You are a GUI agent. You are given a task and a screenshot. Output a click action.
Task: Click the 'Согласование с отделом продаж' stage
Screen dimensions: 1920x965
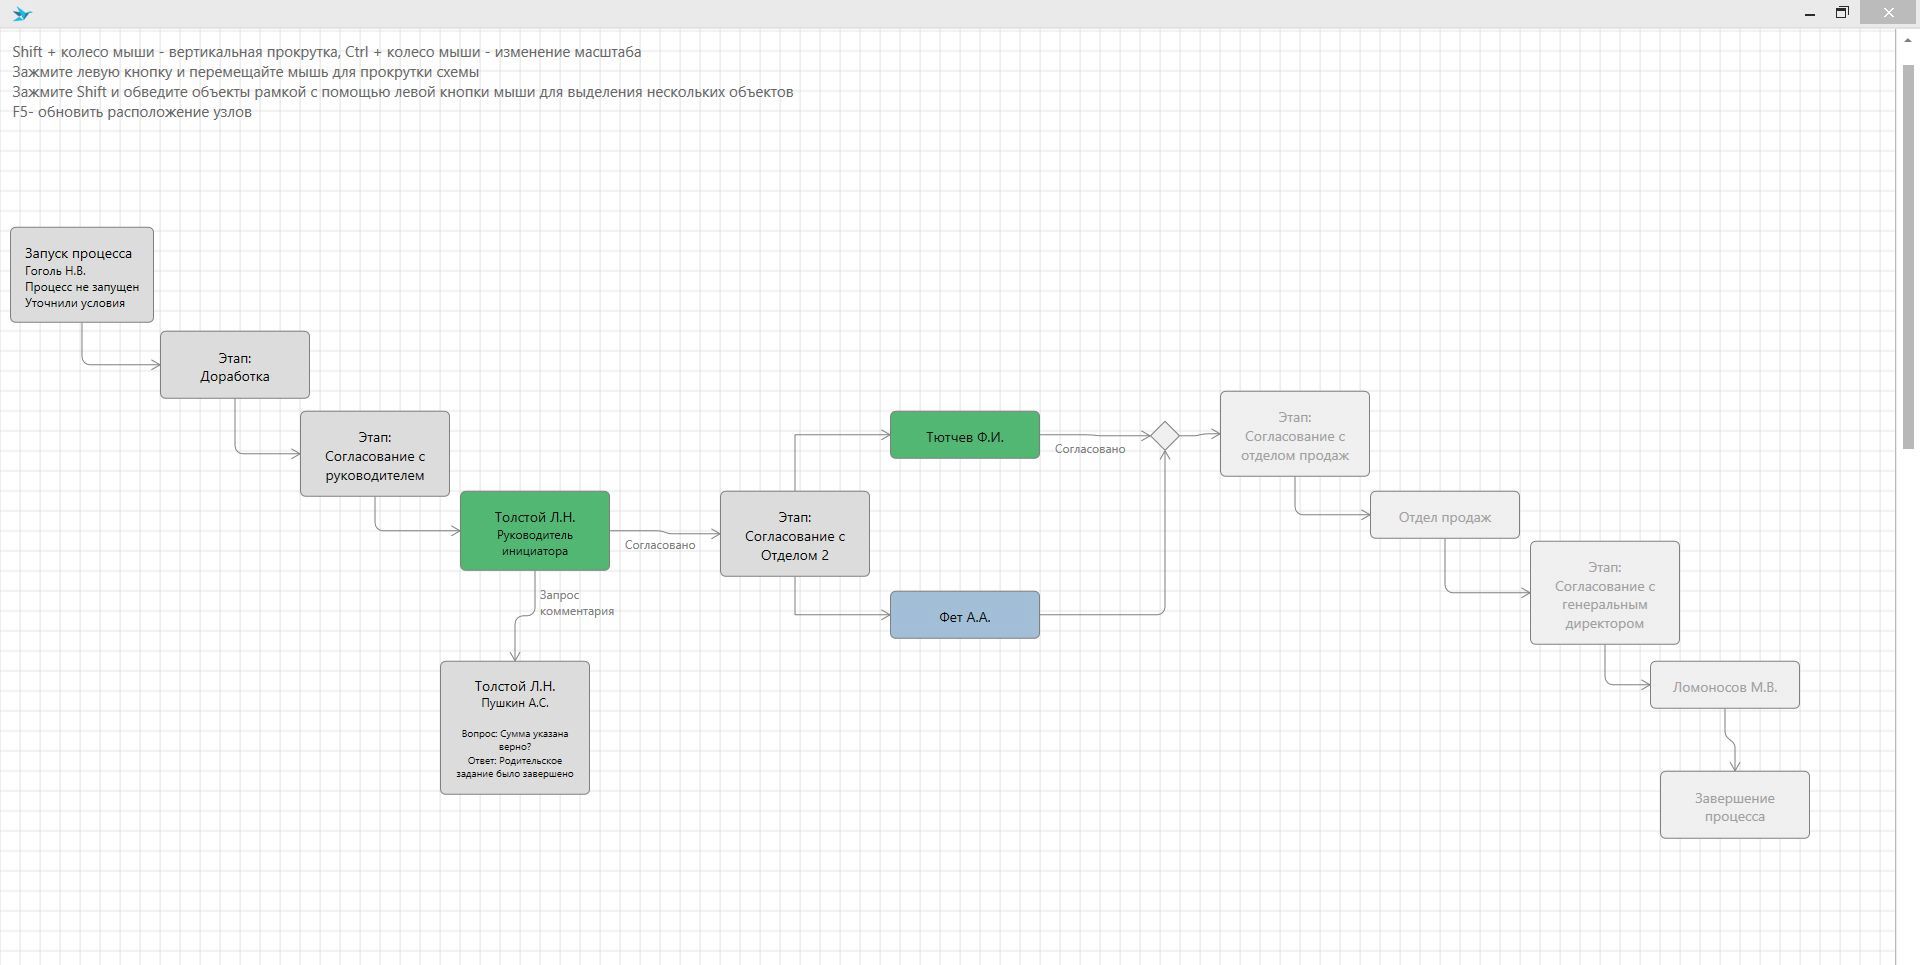click(x=1295, y=435)
